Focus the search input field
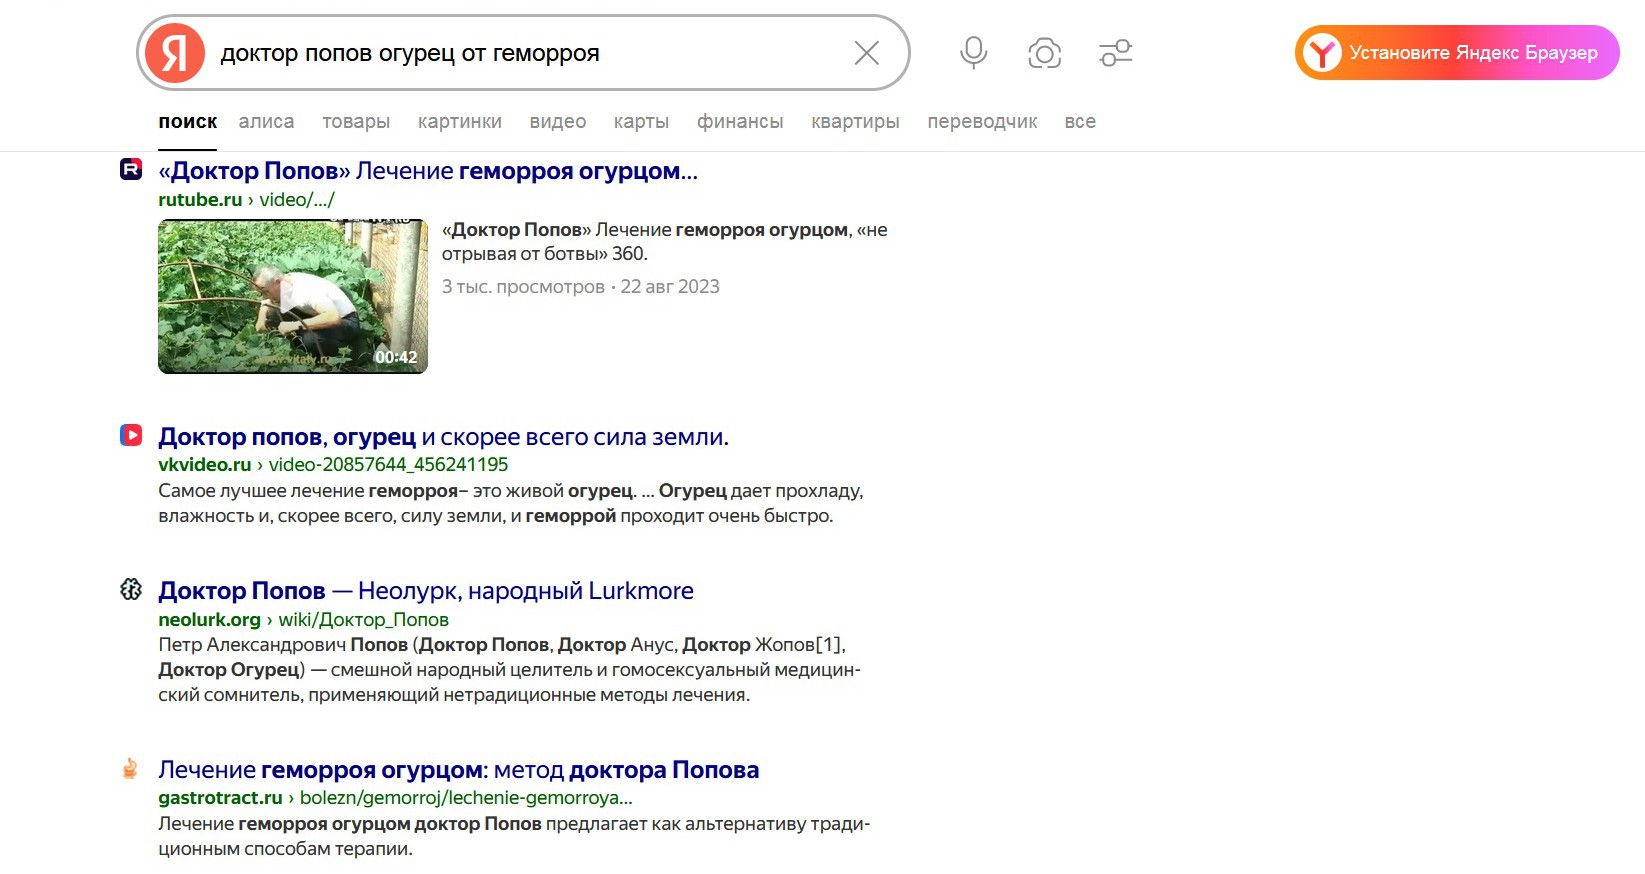 click(525, 53)
